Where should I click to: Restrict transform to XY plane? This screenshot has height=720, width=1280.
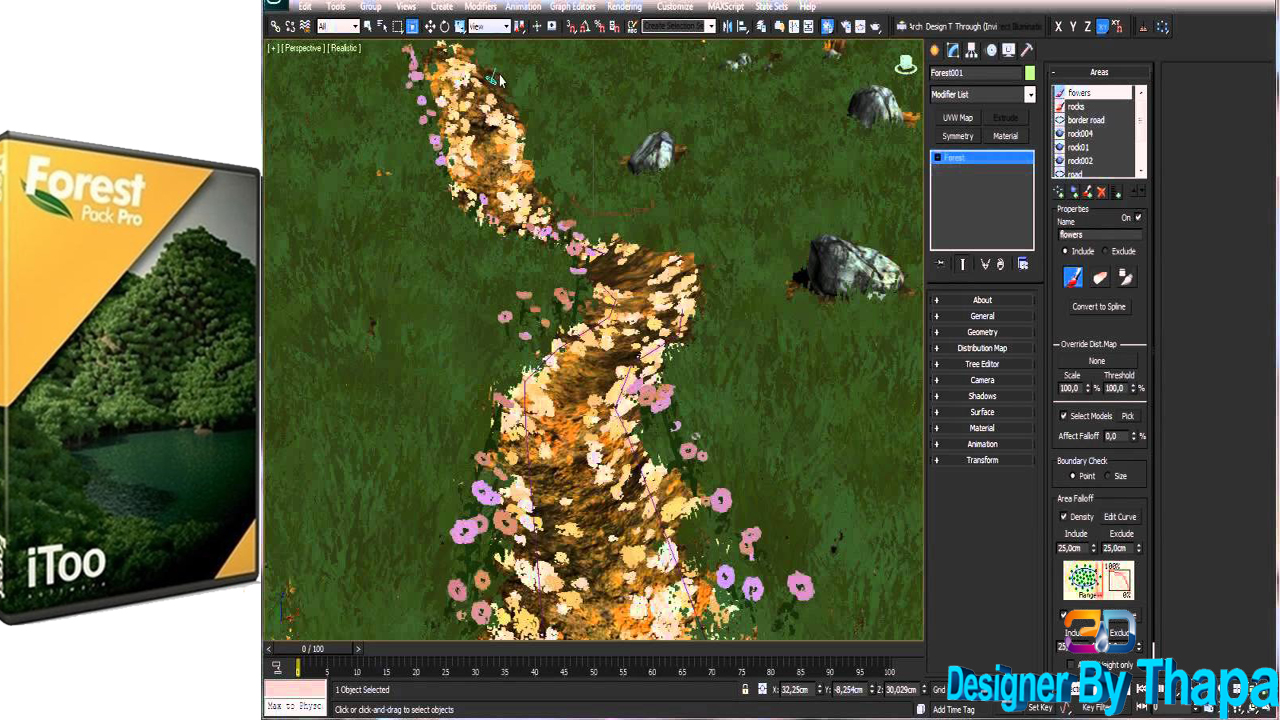click(x=1103, y=27)
